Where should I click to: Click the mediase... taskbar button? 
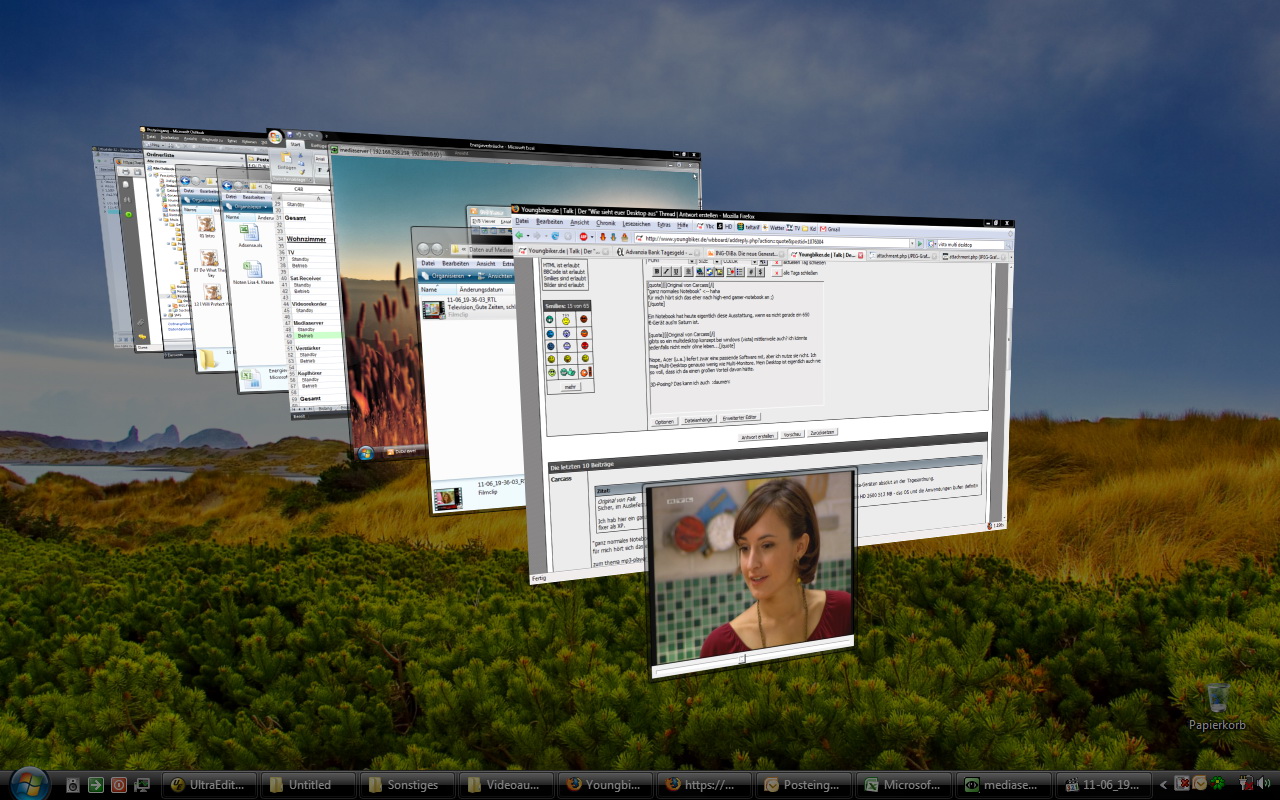[x=1004, y=785]
